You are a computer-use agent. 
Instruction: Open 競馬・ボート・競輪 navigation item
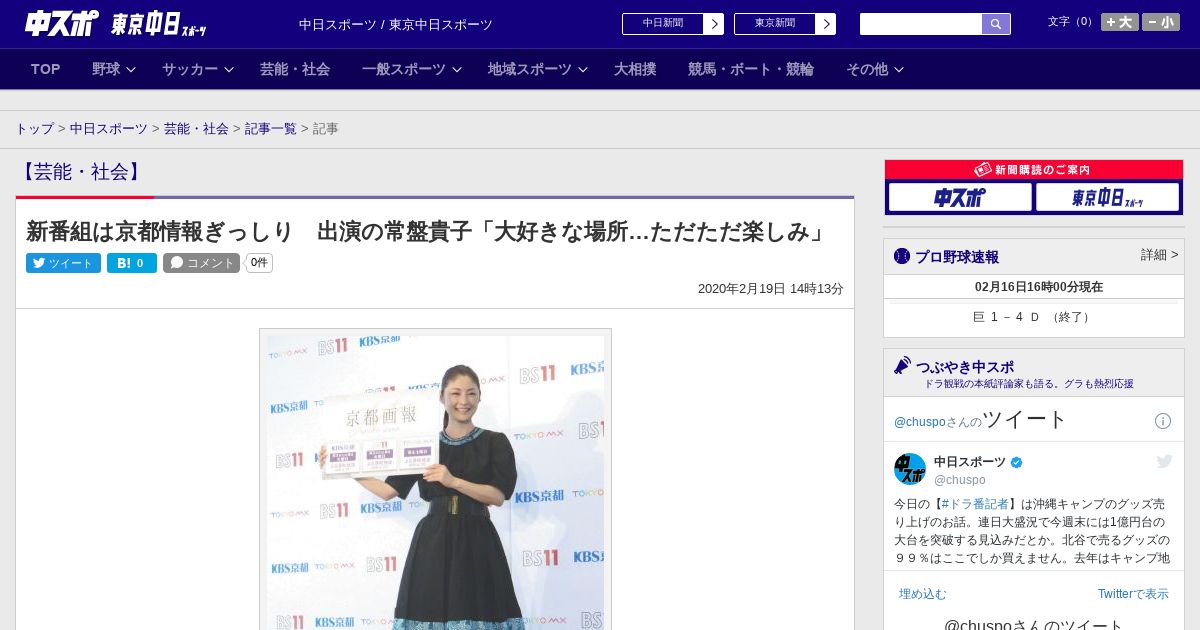[x=751, y=69]
